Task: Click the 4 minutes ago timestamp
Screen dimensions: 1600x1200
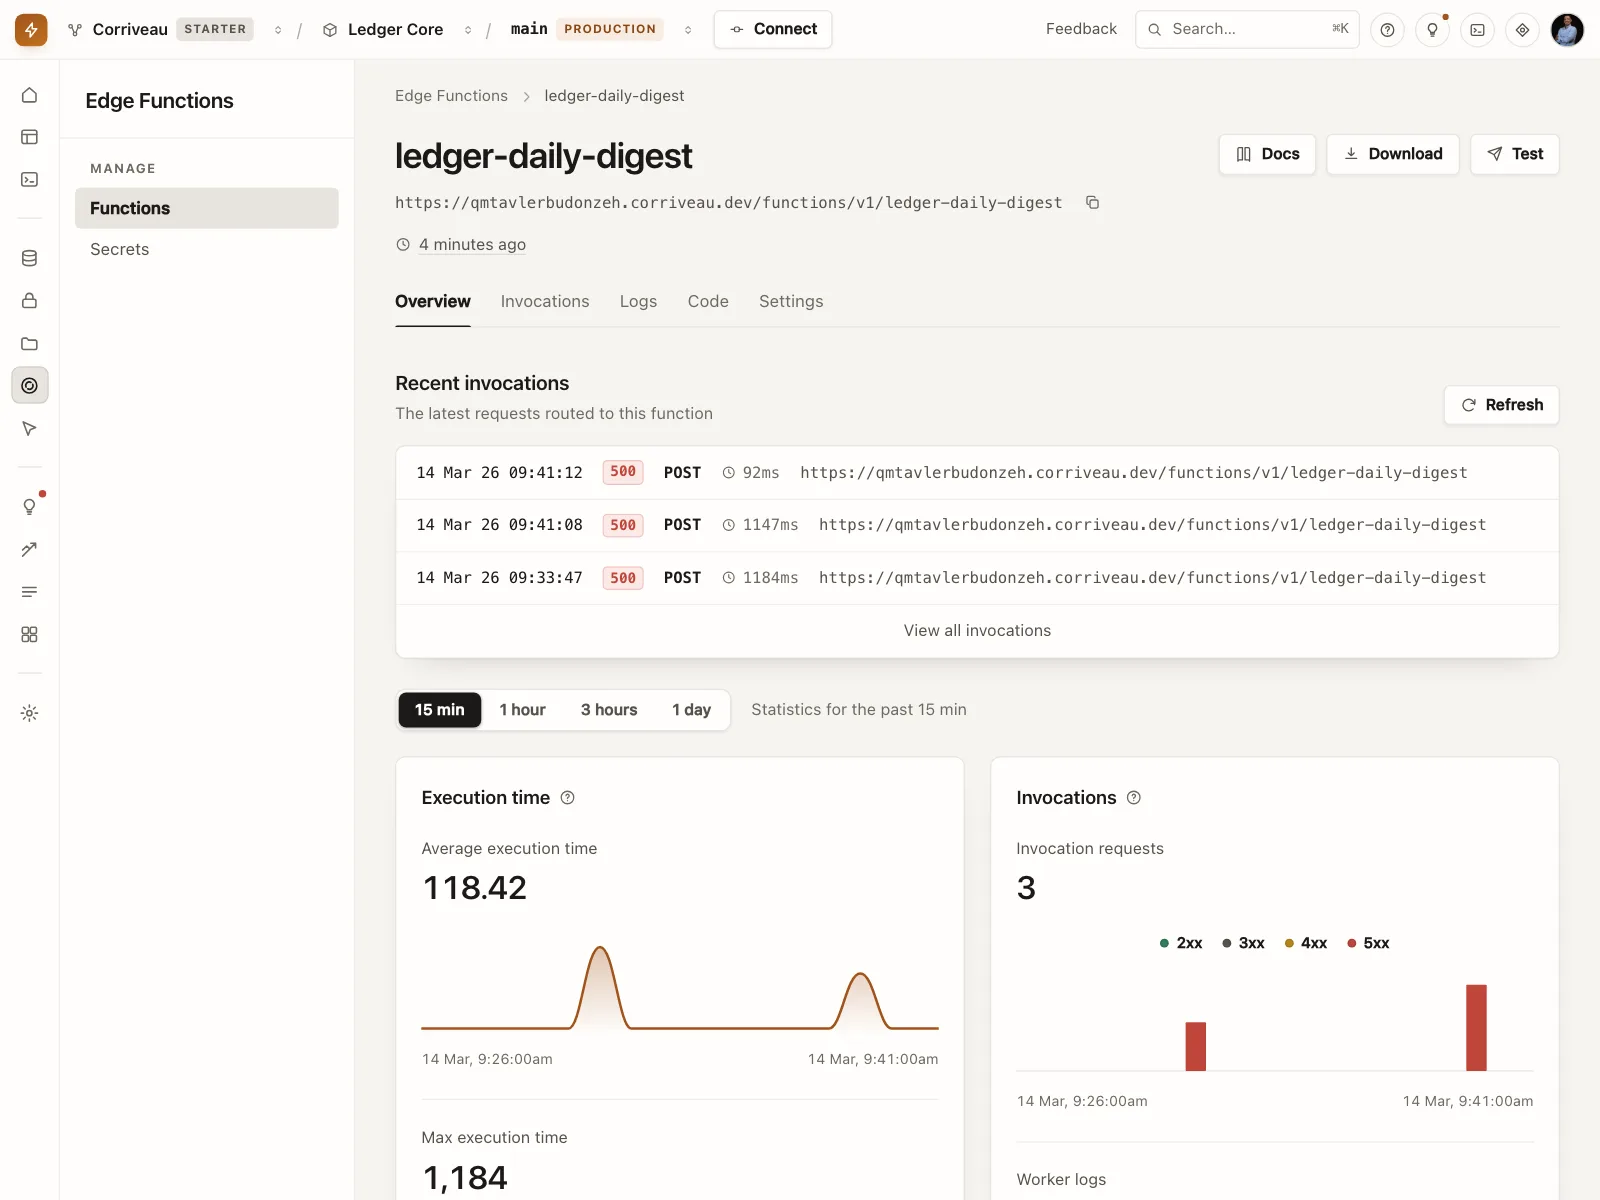Action: (472, 245)
